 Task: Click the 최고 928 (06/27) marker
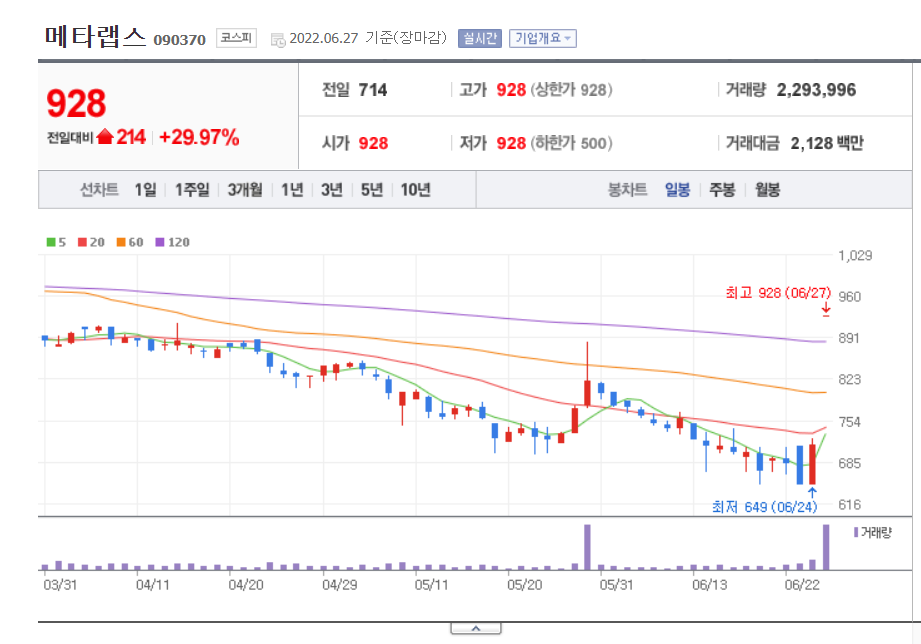(778, 293)
